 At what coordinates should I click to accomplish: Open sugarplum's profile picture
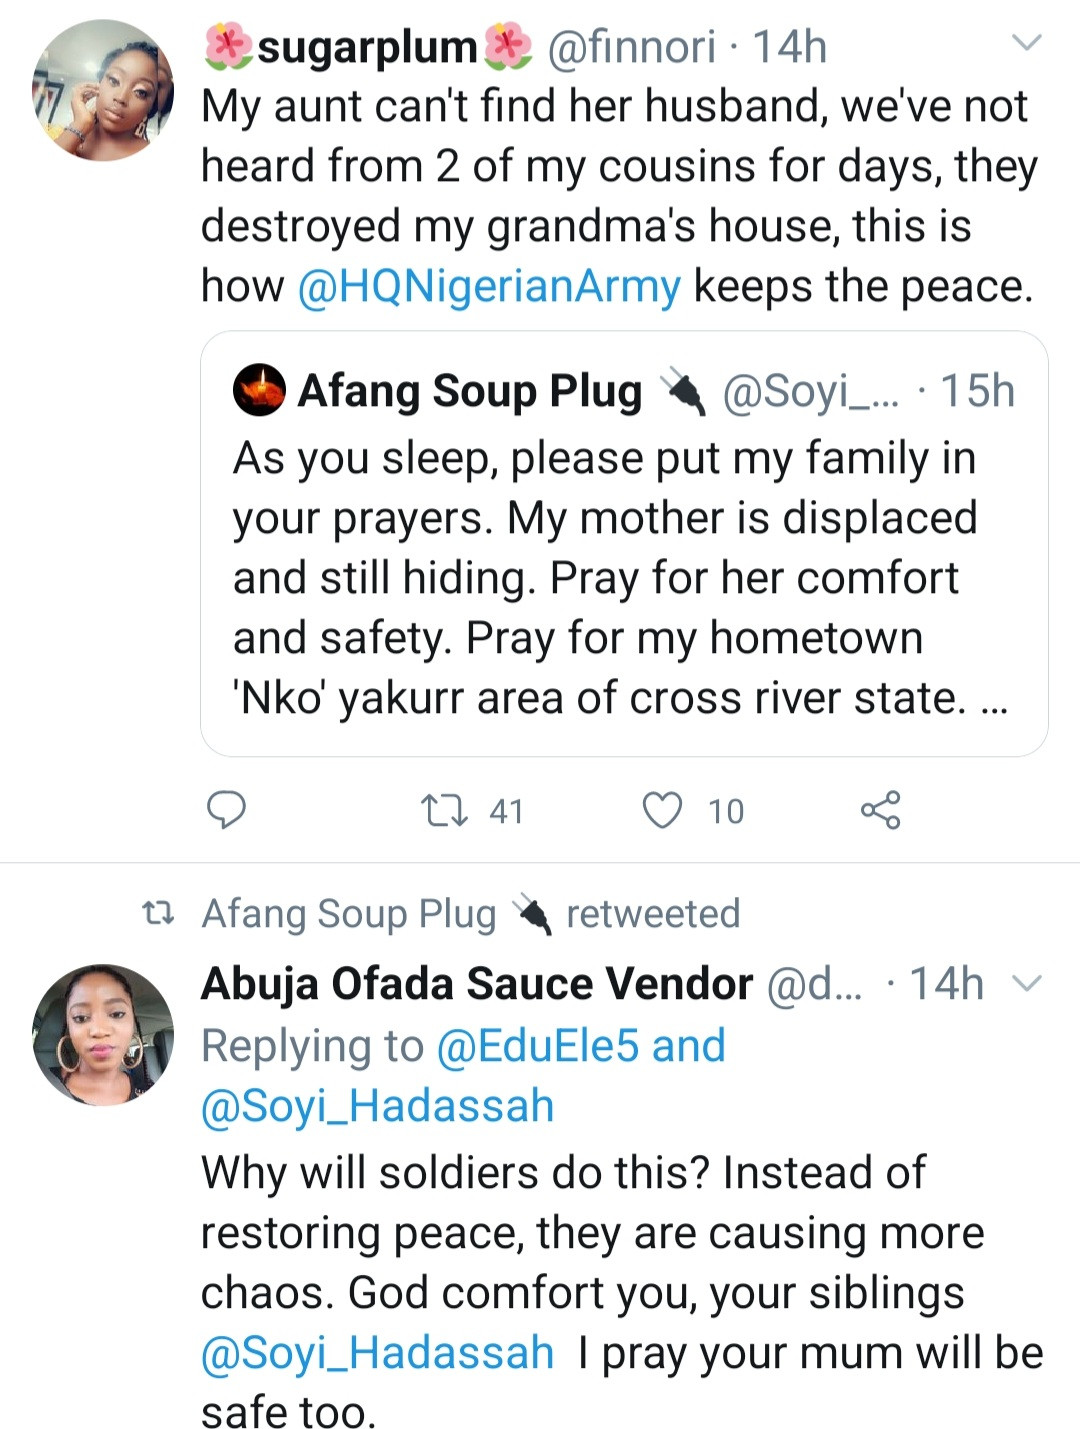pyautogui.click(x=103, y=91)
